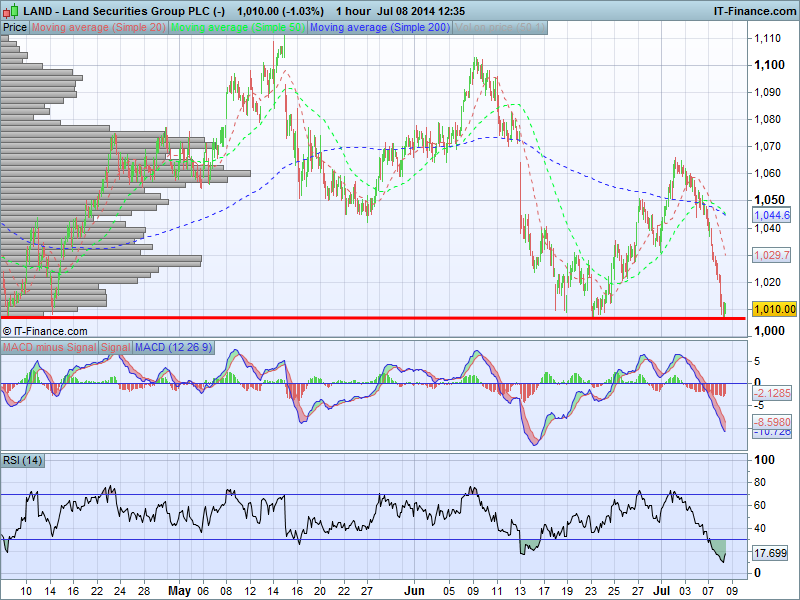Toggle the Moving average (Simple 200) legend
Screen dimensions: 800x600
click(x=379, y=28)
